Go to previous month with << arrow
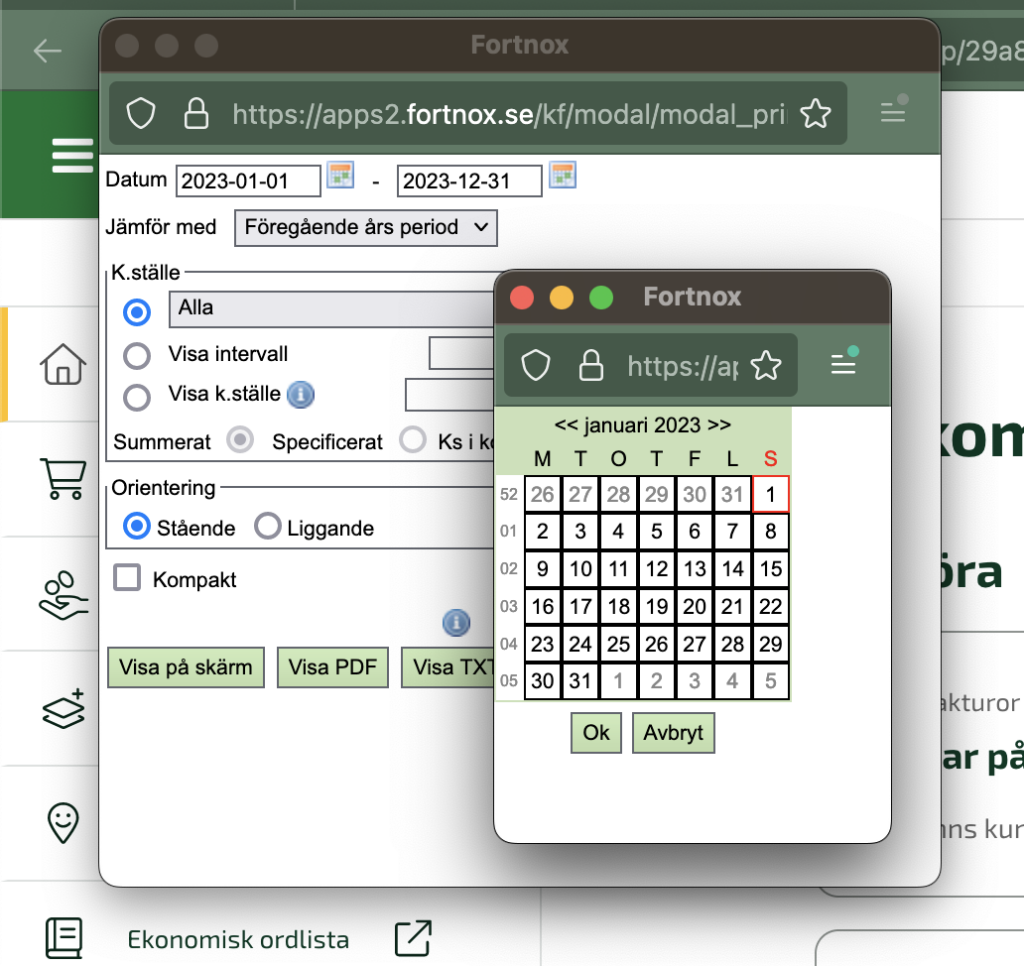The image size is (1024, 966). [566, 425]
